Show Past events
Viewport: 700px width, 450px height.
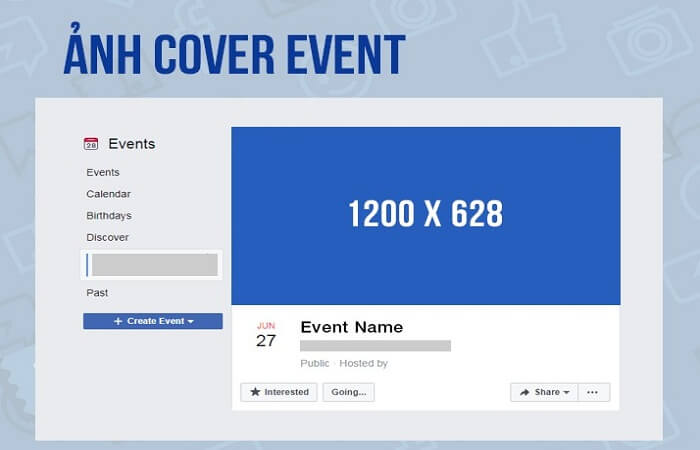pyautogui.click(x=97, y=293)
